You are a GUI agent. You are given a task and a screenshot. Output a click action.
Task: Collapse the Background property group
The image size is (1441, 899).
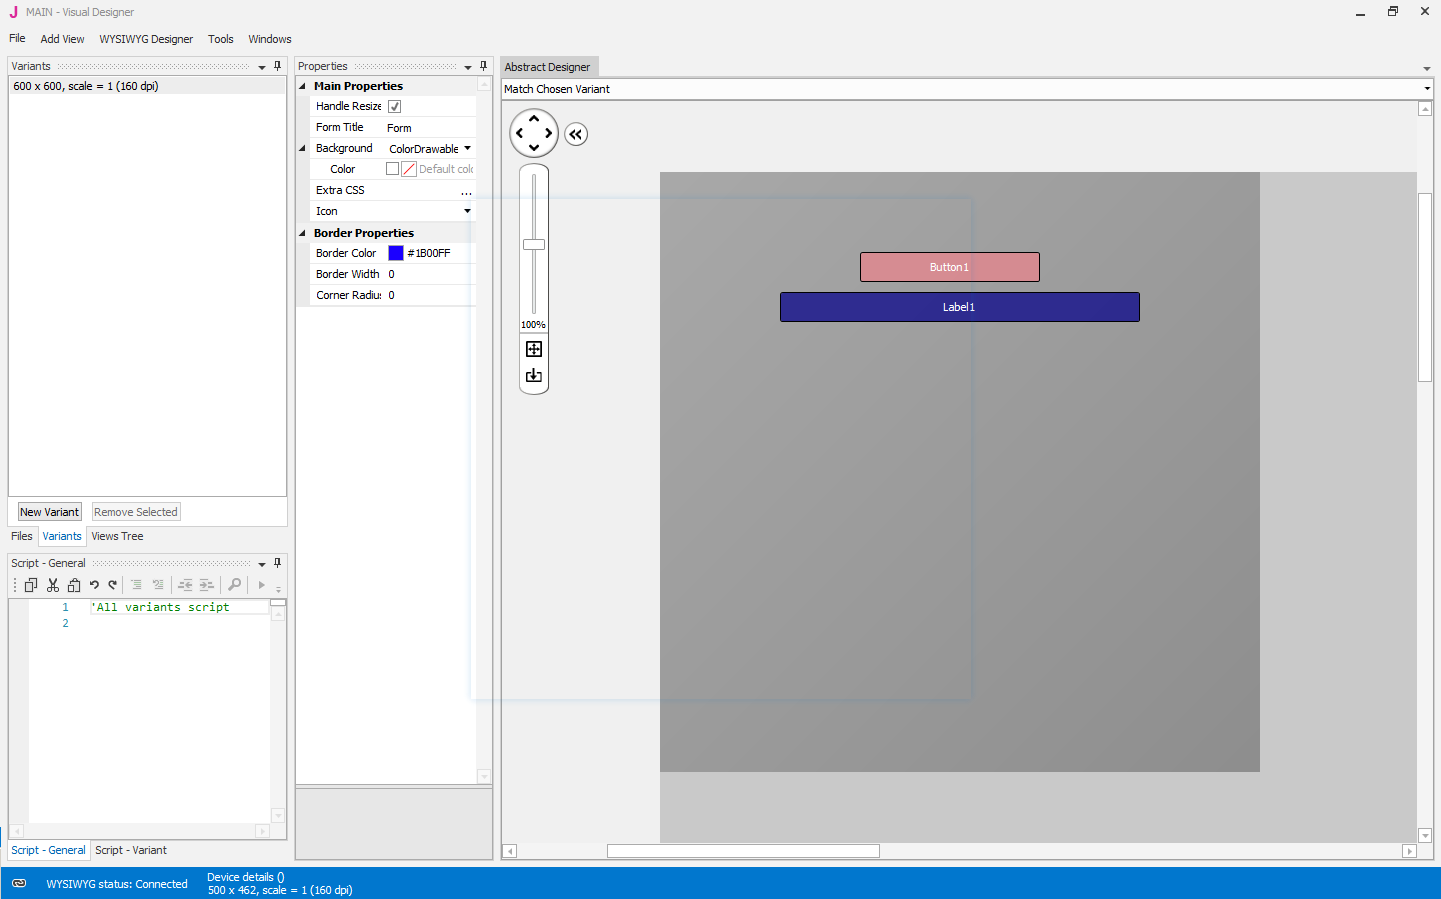pos(302,148)
